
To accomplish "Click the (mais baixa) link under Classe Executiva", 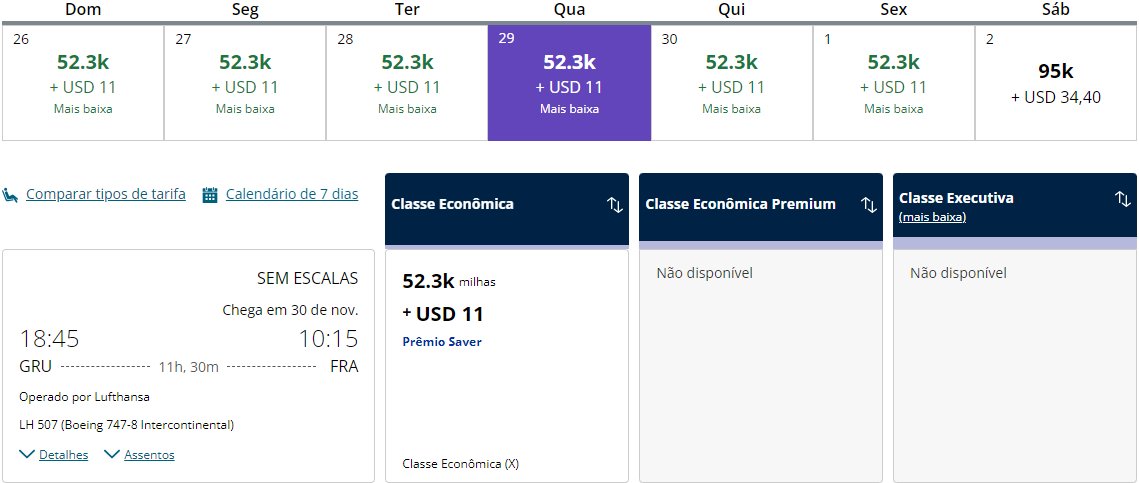I will (933, 217).
